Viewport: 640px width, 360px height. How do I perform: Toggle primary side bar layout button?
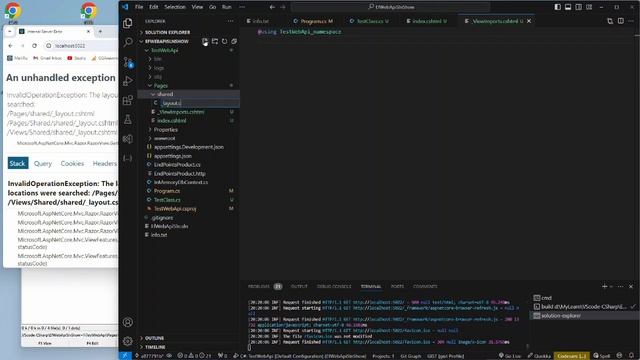click(558, 7)
